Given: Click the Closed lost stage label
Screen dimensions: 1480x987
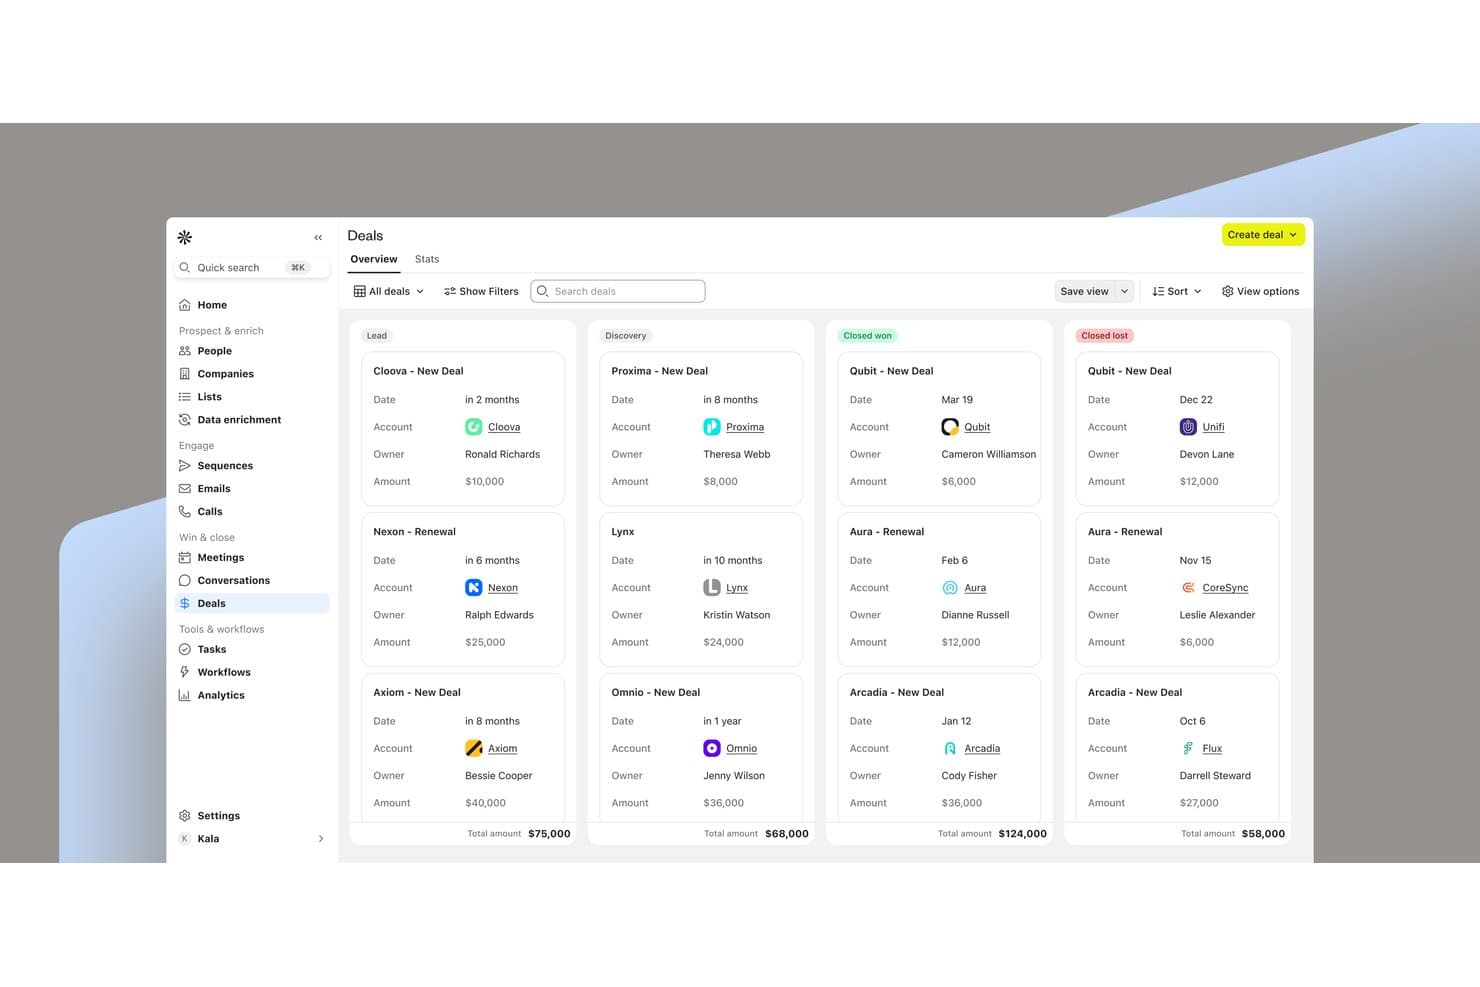Looking at the screenshot, I should [x=1104, y=336].
